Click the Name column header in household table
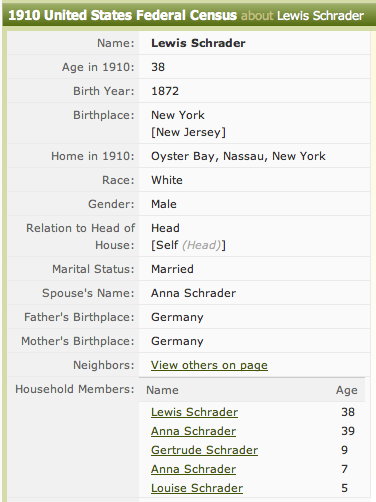Viewport: 376px width, 502px height. point(162,390)
